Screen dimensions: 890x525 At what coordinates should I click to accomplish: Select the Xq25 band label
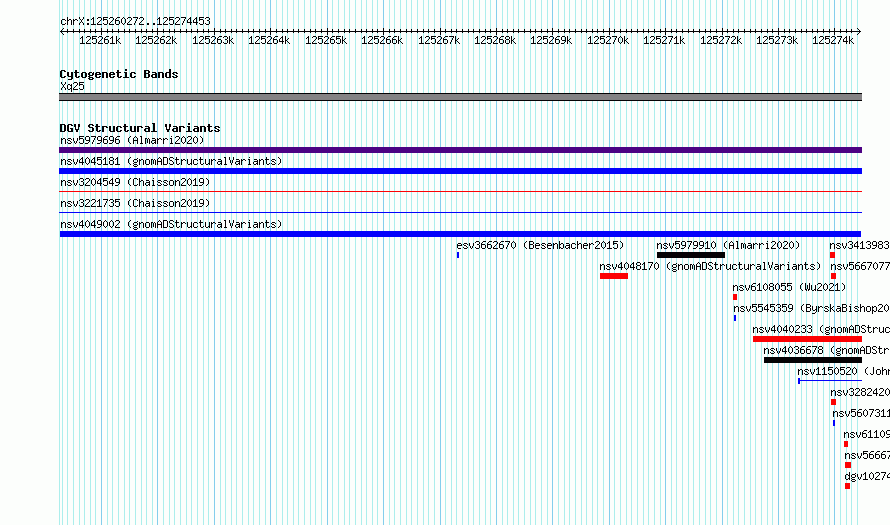pos(72,86)
